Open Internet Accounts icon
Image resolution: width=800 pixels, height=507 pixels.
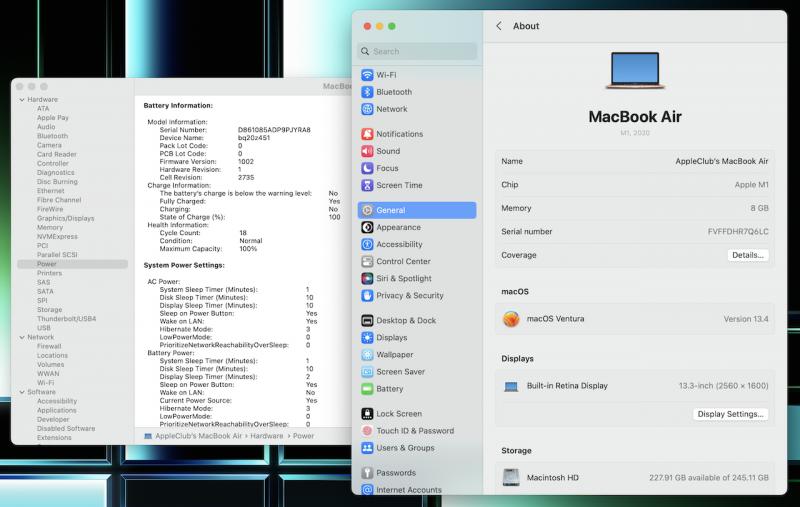point(367,490)
